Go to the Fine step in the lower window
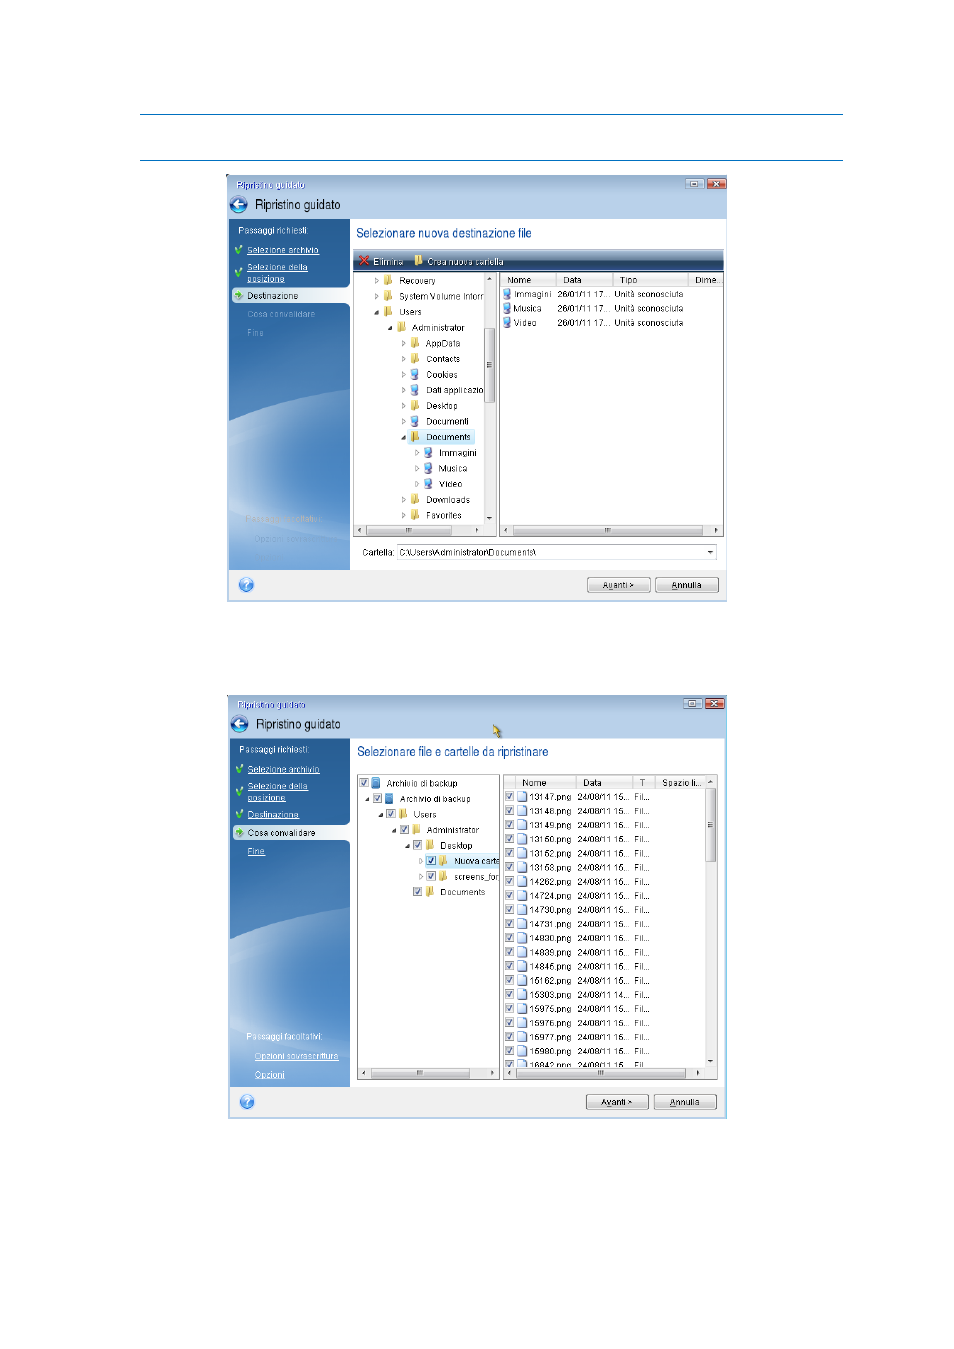The image size is (954, 1349). click(256, 851)
